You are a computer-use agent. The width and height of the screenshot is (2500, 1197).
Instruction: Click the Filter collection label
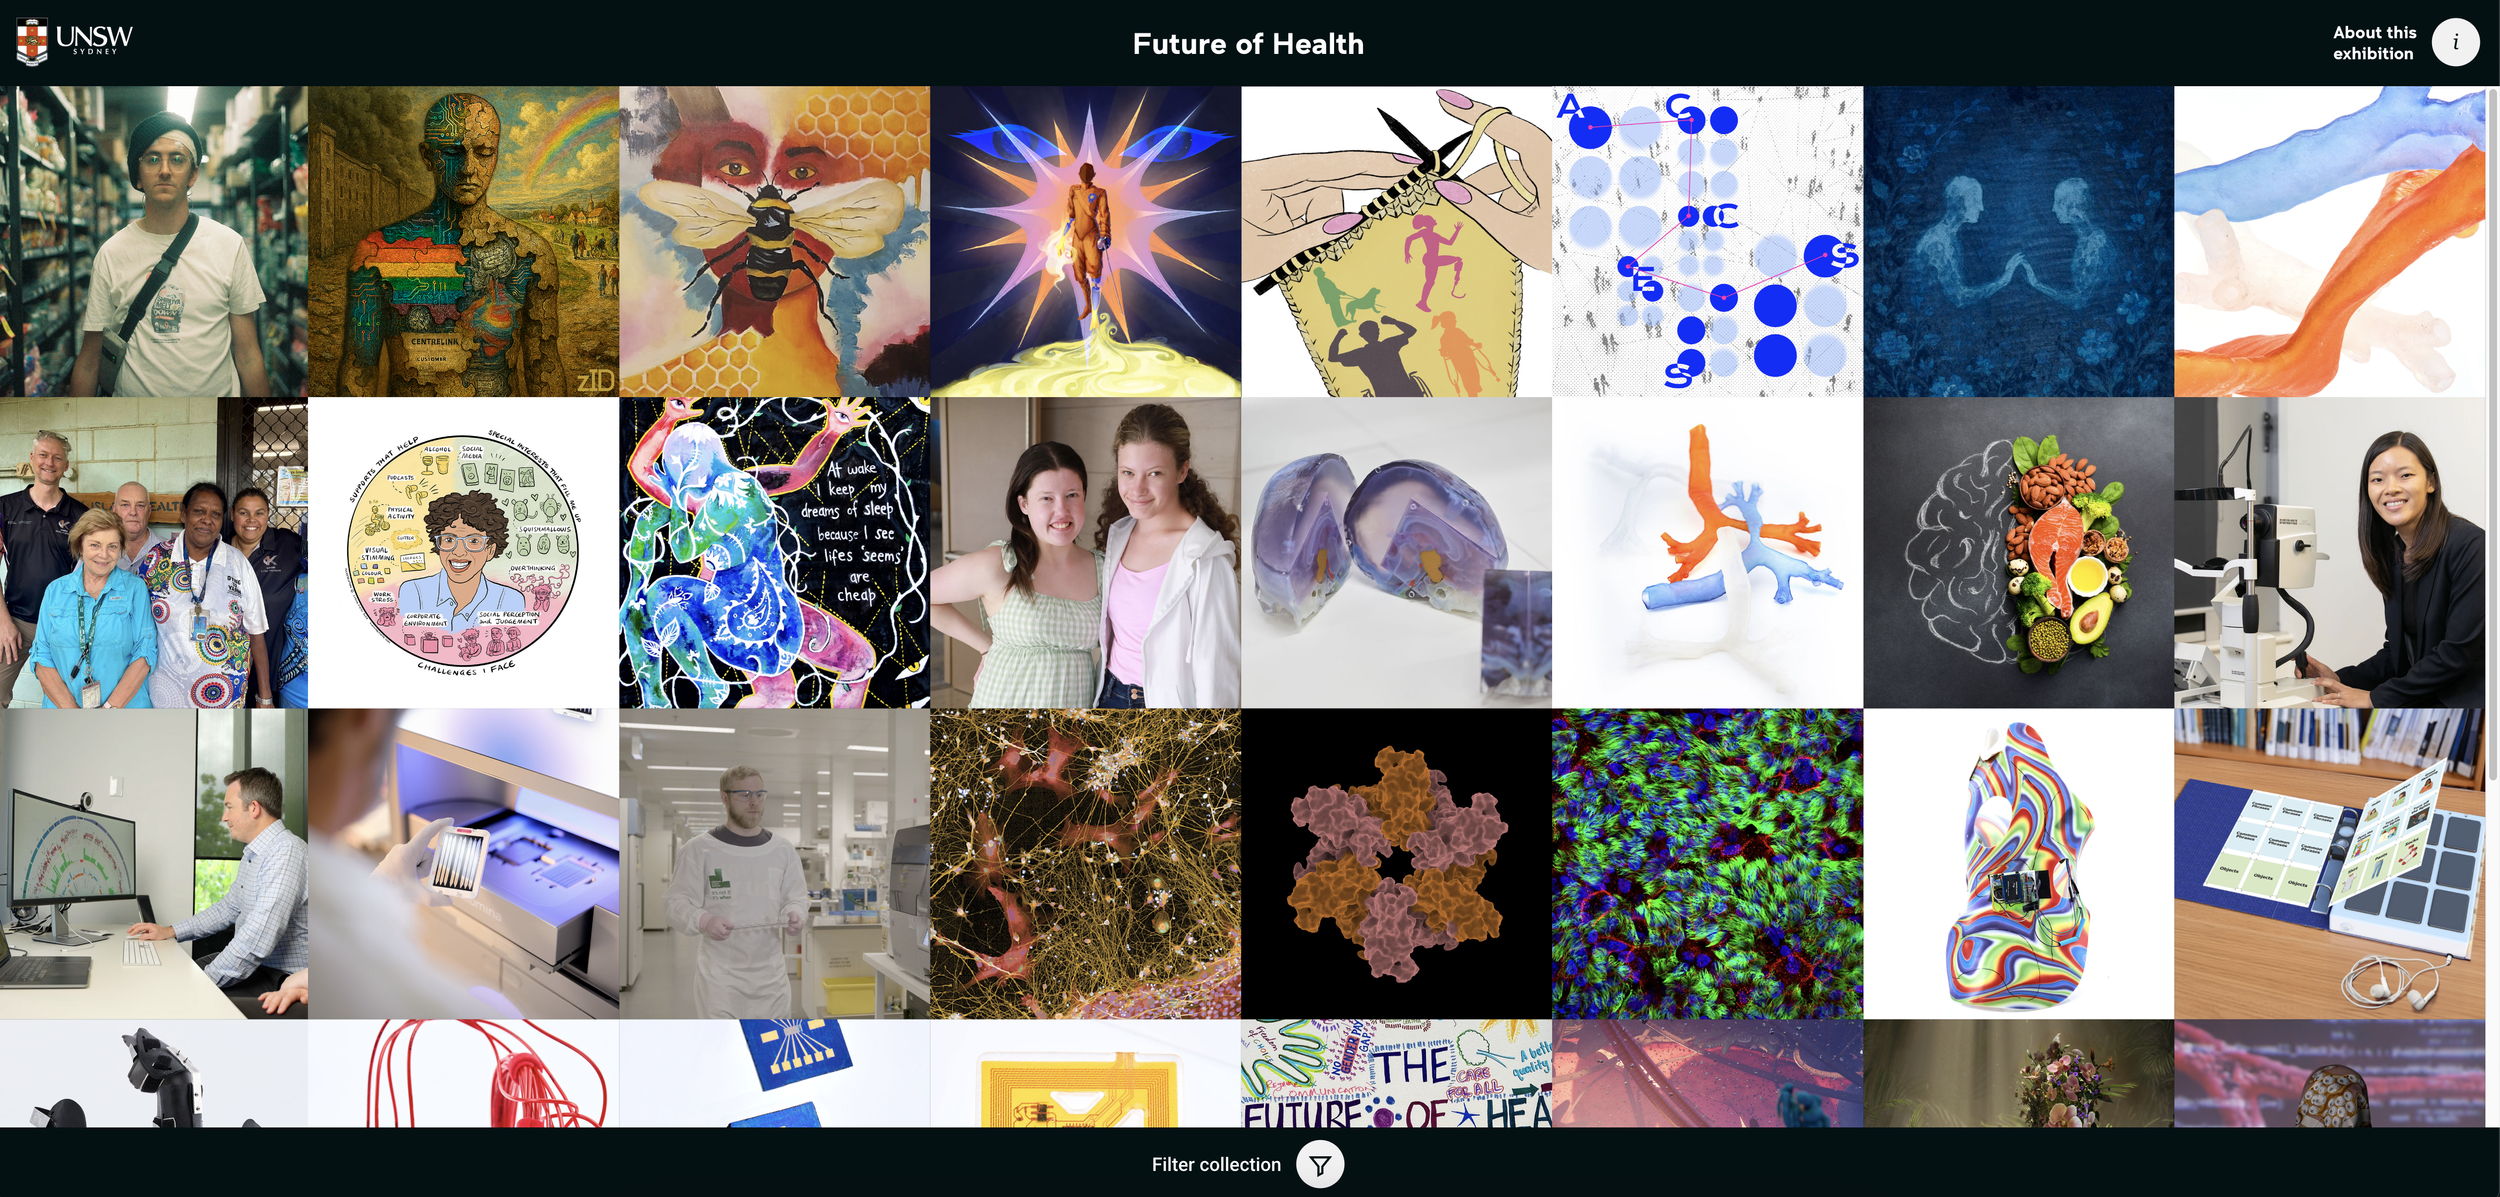(1215, 1165)
